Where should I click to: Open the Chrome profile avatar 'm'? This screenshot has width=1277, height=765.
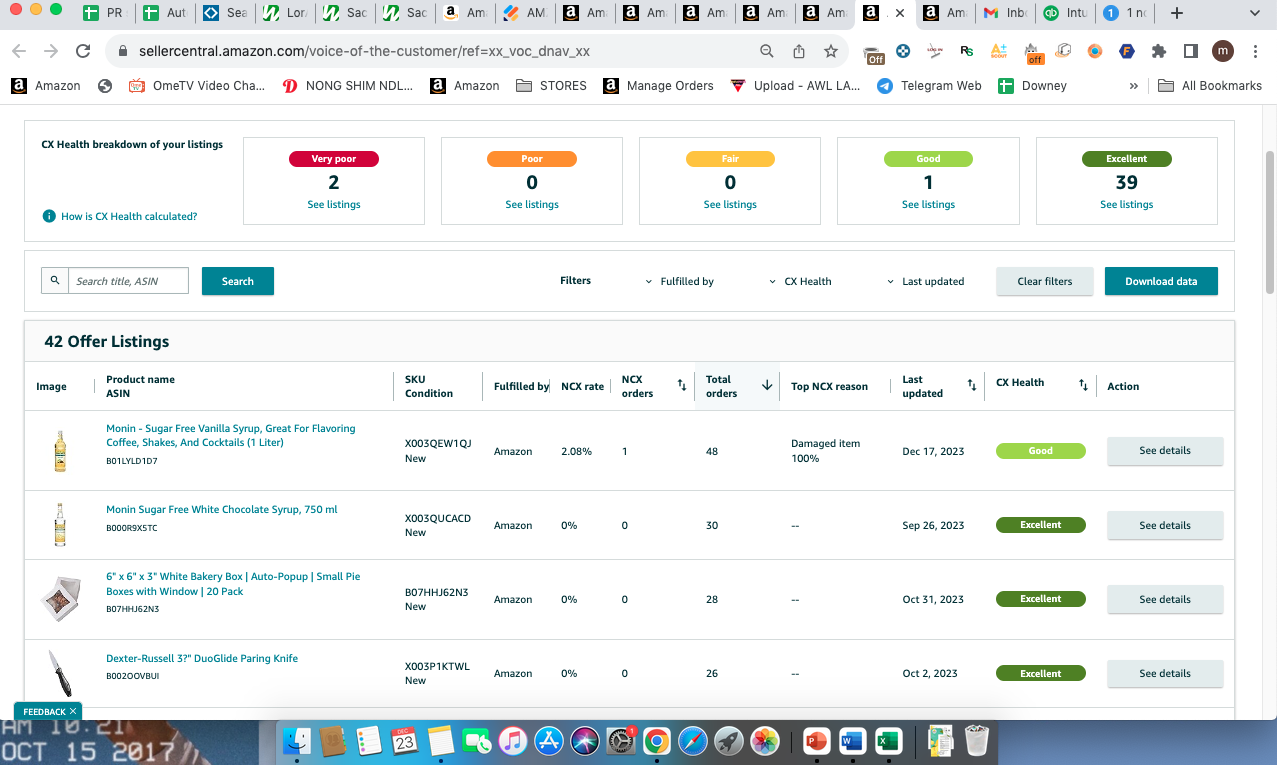(1222, 51)
